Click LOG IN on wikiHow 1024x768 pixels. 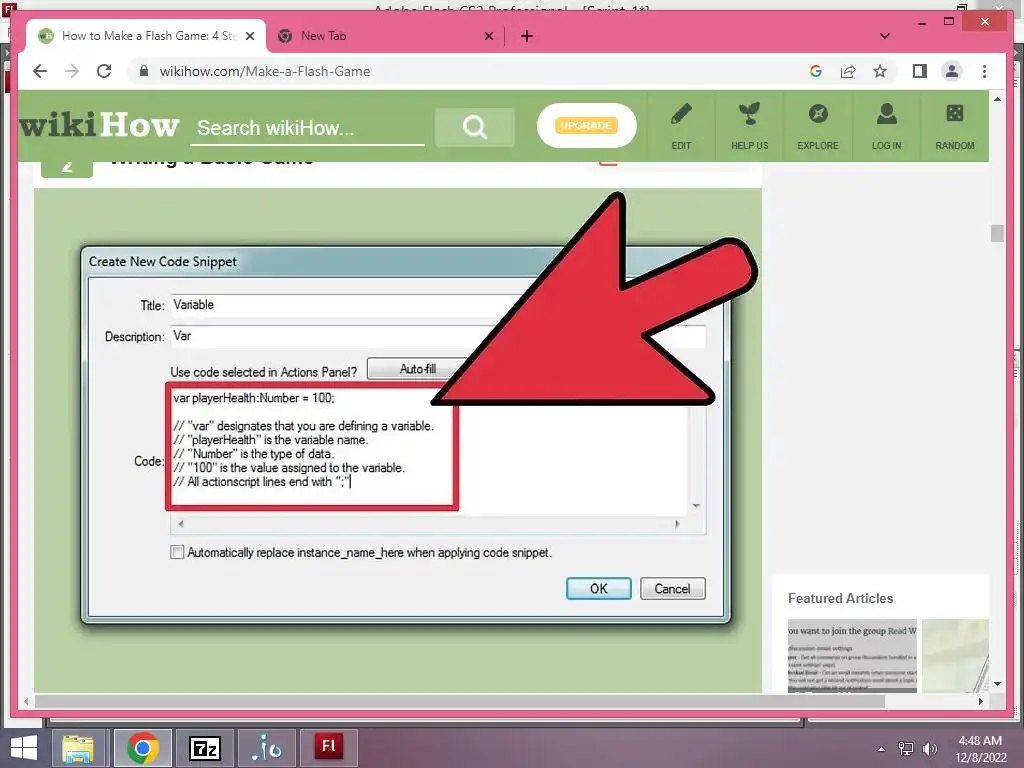886,126
